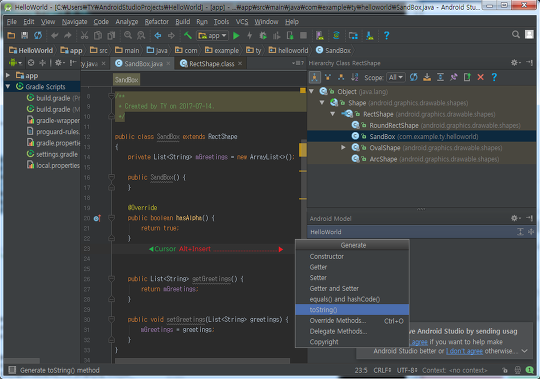This screenshot has width=540, height=379.
Task: Click the Paste icon in toolbar
Action: (x=111, y=35)
